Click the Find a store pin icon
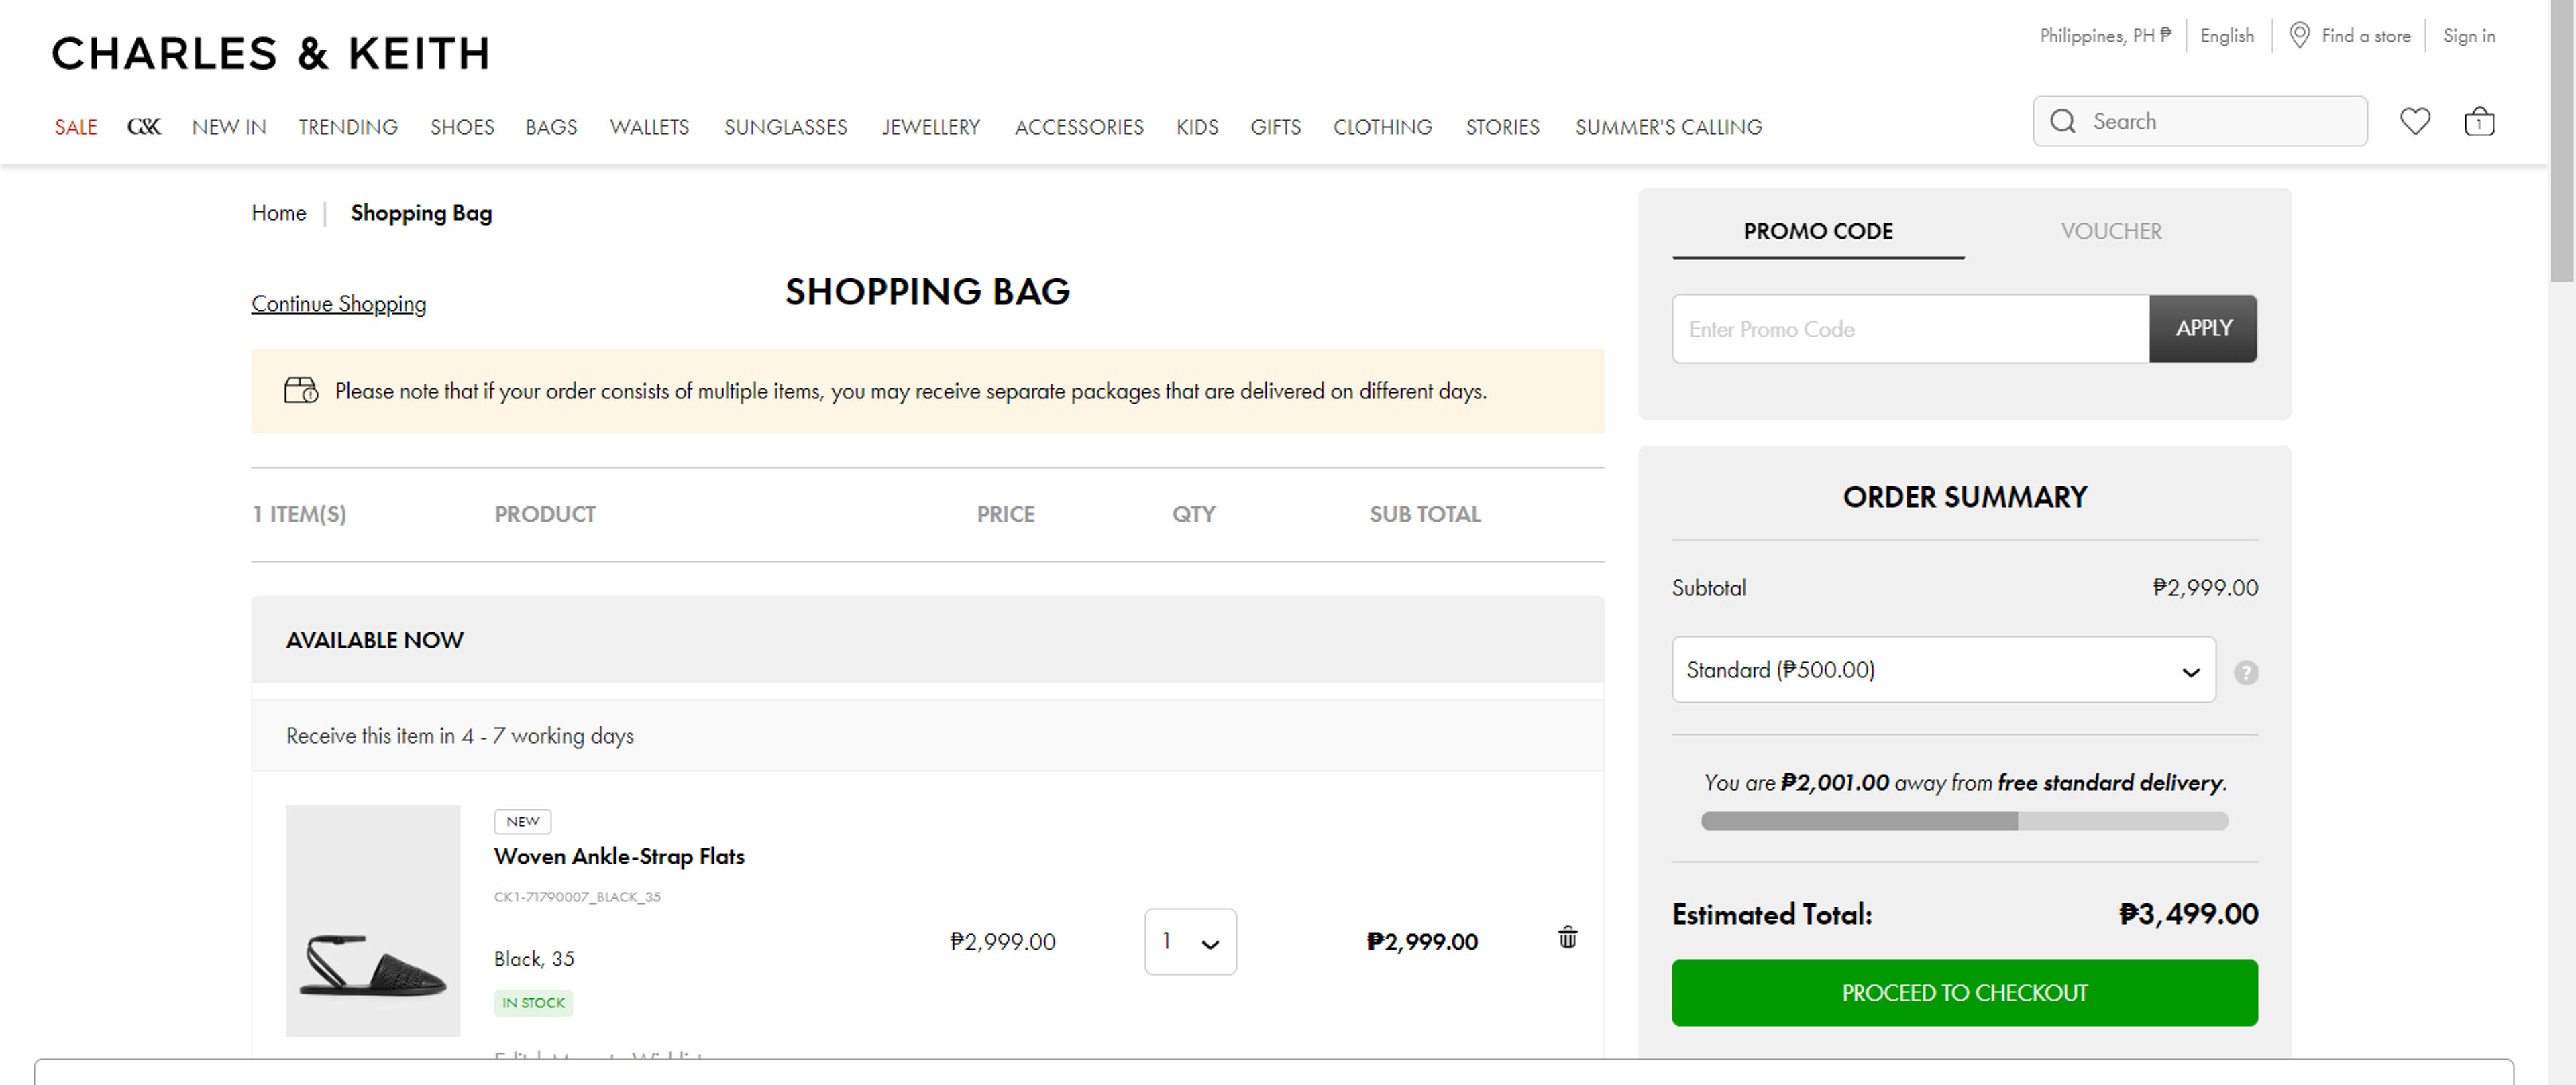Viewport: 2576px width, 1085px height. (x=2299, y=35)
